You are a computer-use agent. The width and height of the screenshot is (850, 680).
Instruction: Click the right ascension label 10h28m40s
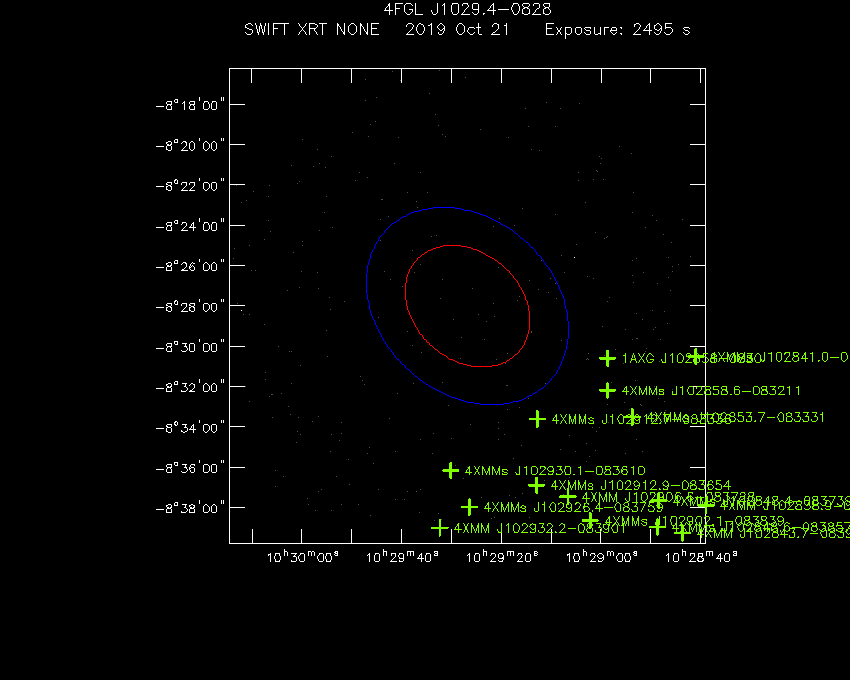[x=701, y=556]
